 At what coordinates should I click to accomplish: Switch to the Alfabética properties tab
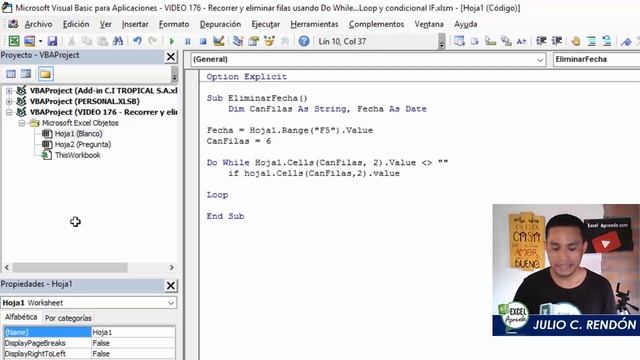pos(21,317)
